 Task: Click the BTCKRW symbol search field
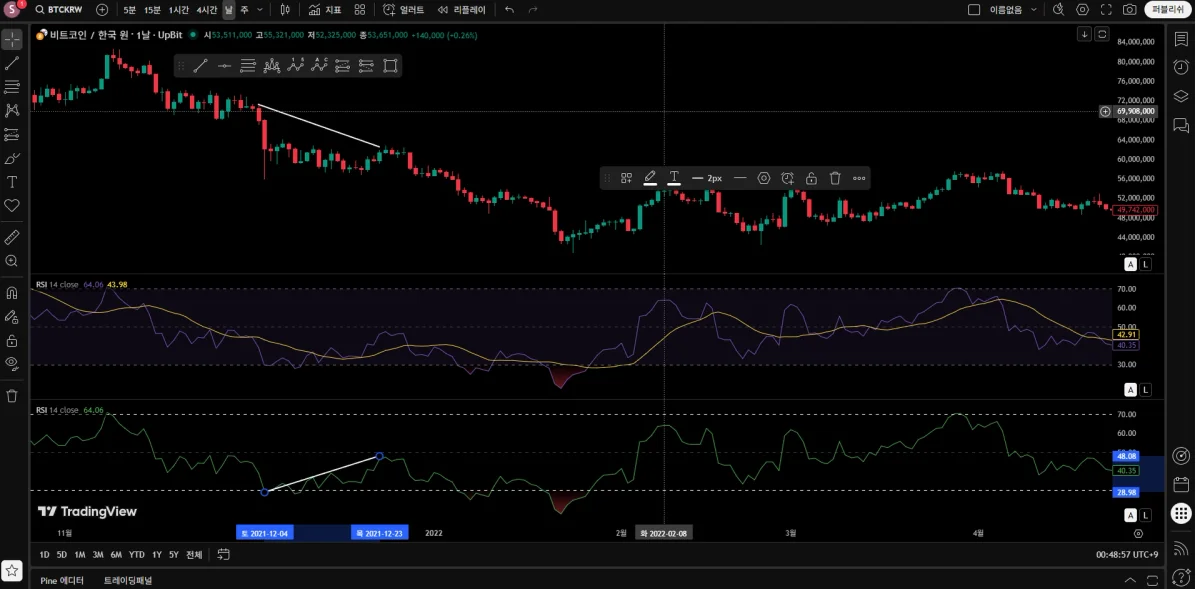coord(65,9)
